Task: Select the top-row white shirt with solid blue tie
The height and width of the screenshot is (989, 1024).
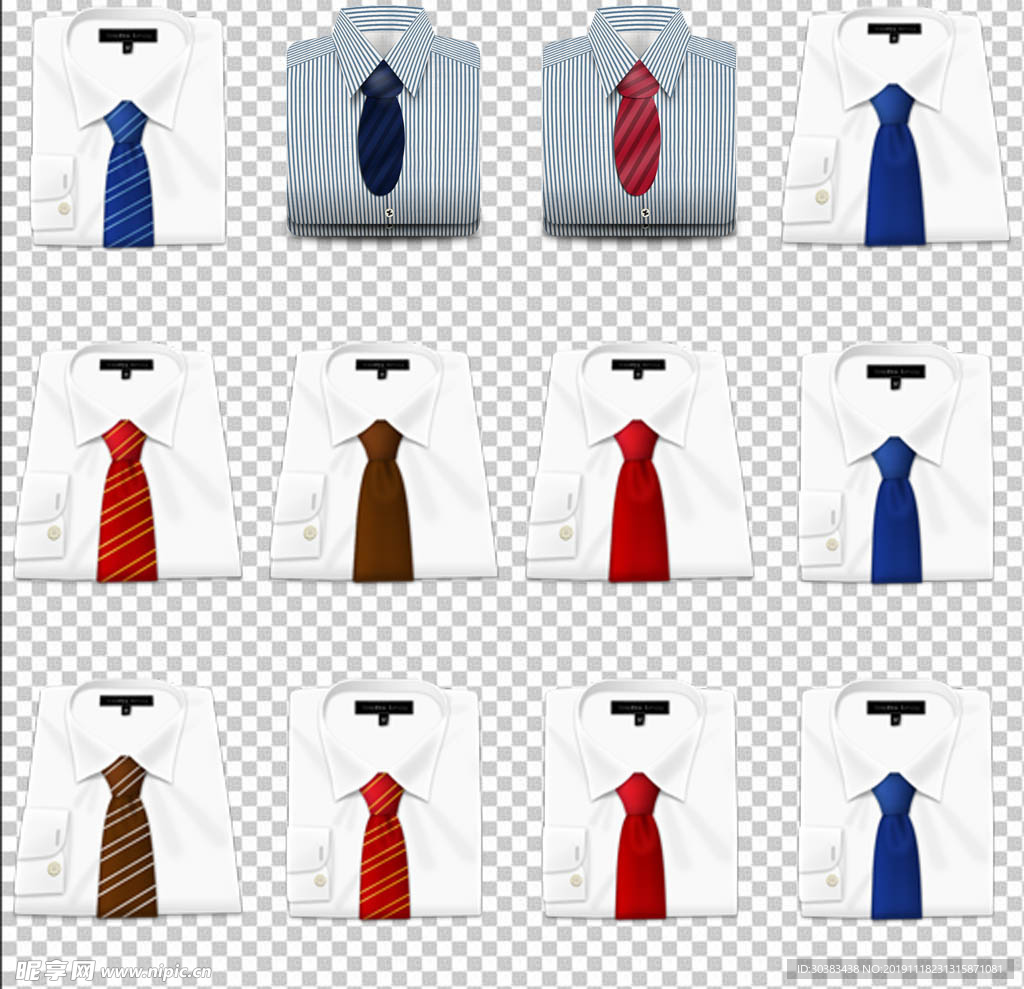Action: click(x=894, y=130)
